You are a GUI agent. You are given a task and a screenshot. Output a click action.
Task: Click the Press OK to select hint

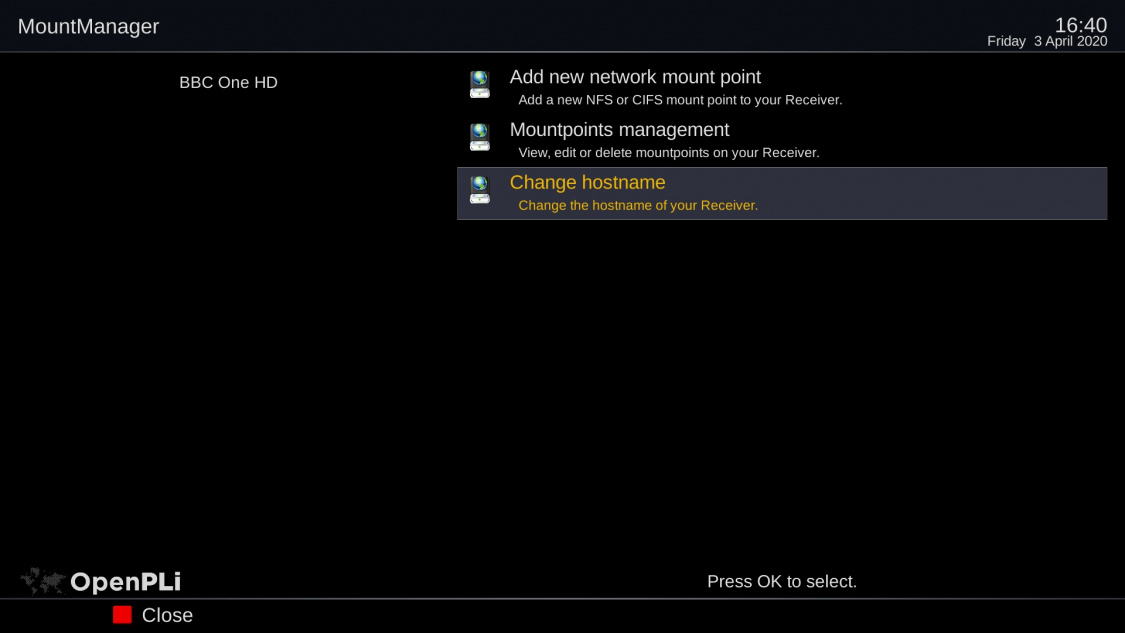781,582
